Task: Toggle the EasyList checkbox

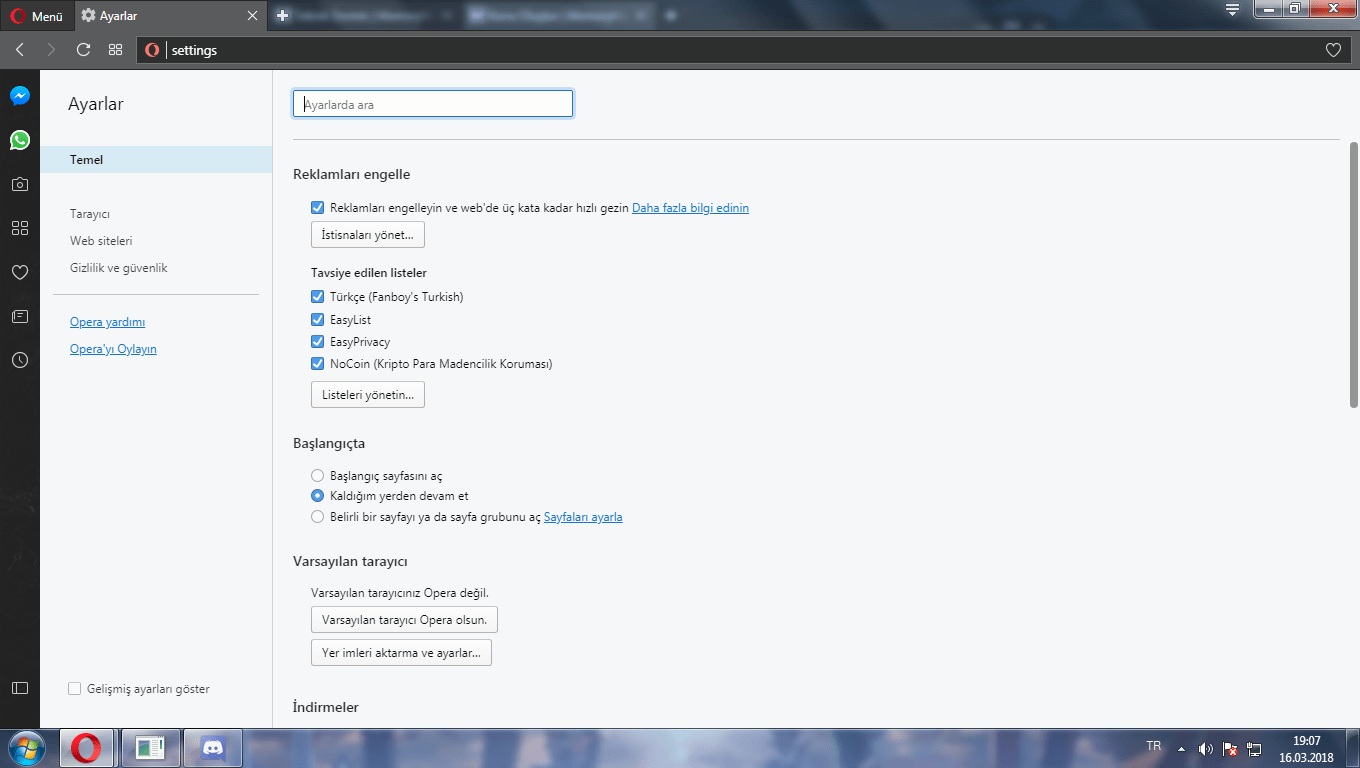Action: (x=318, y=320)
